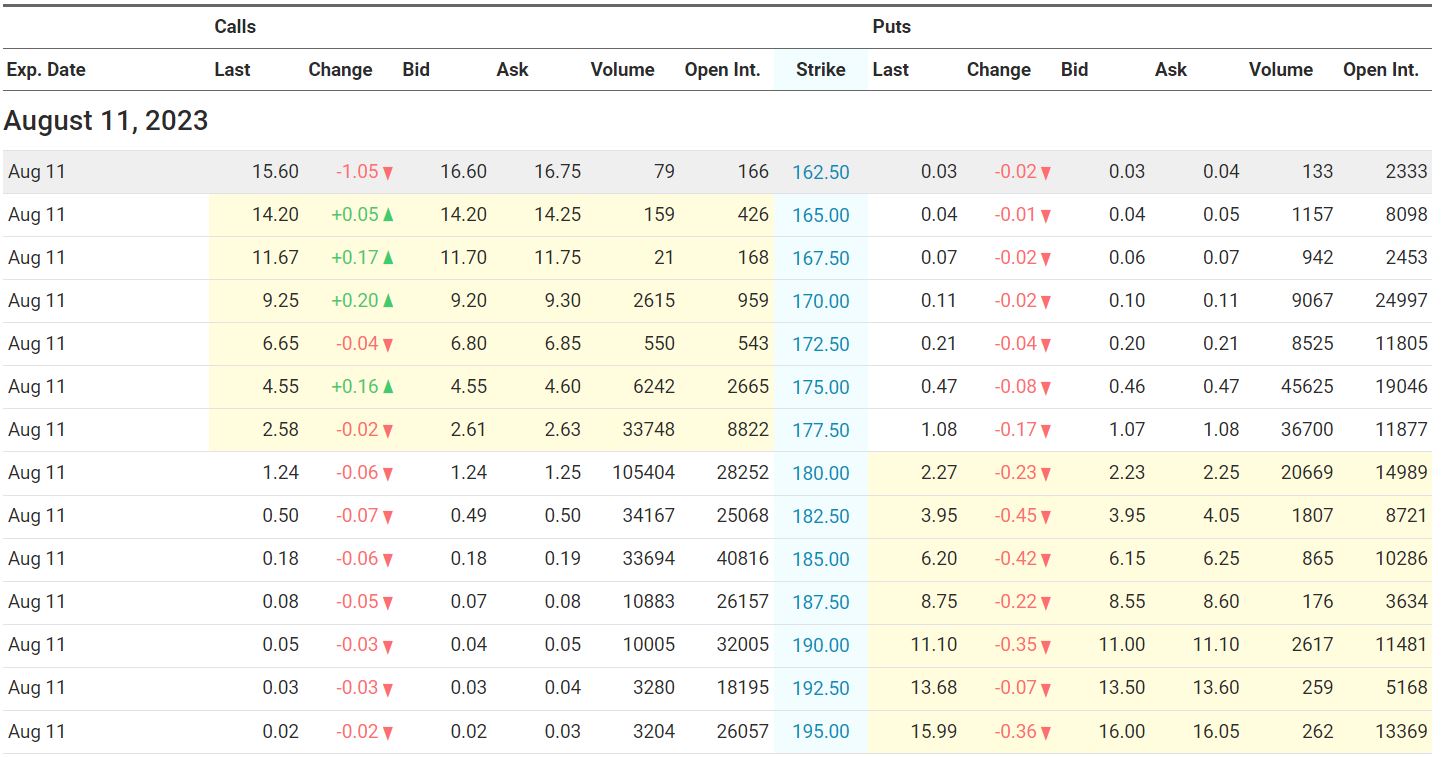The width and height of the screenshot is (1445, 757).
Task: Click the Puts section header
Action: (892, 27)
